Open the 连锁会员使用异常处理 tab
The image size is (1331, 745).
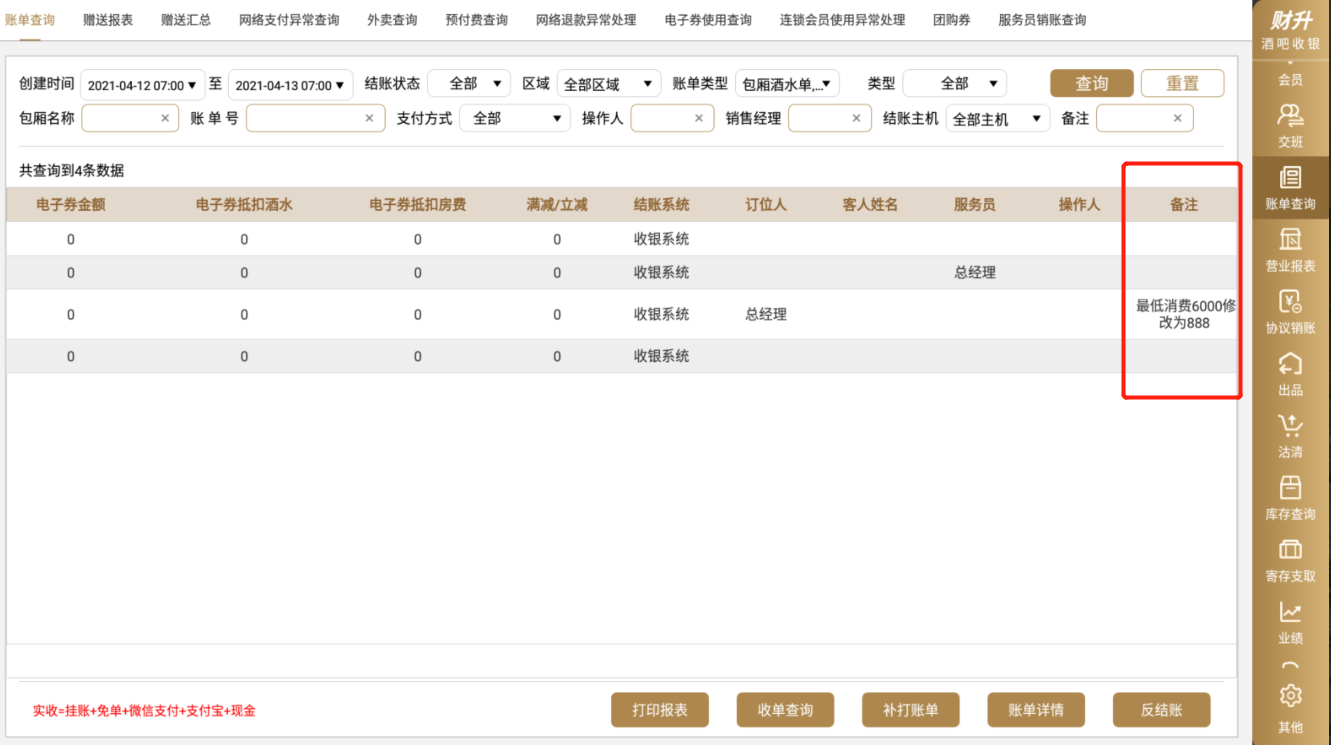click(842, 20)
